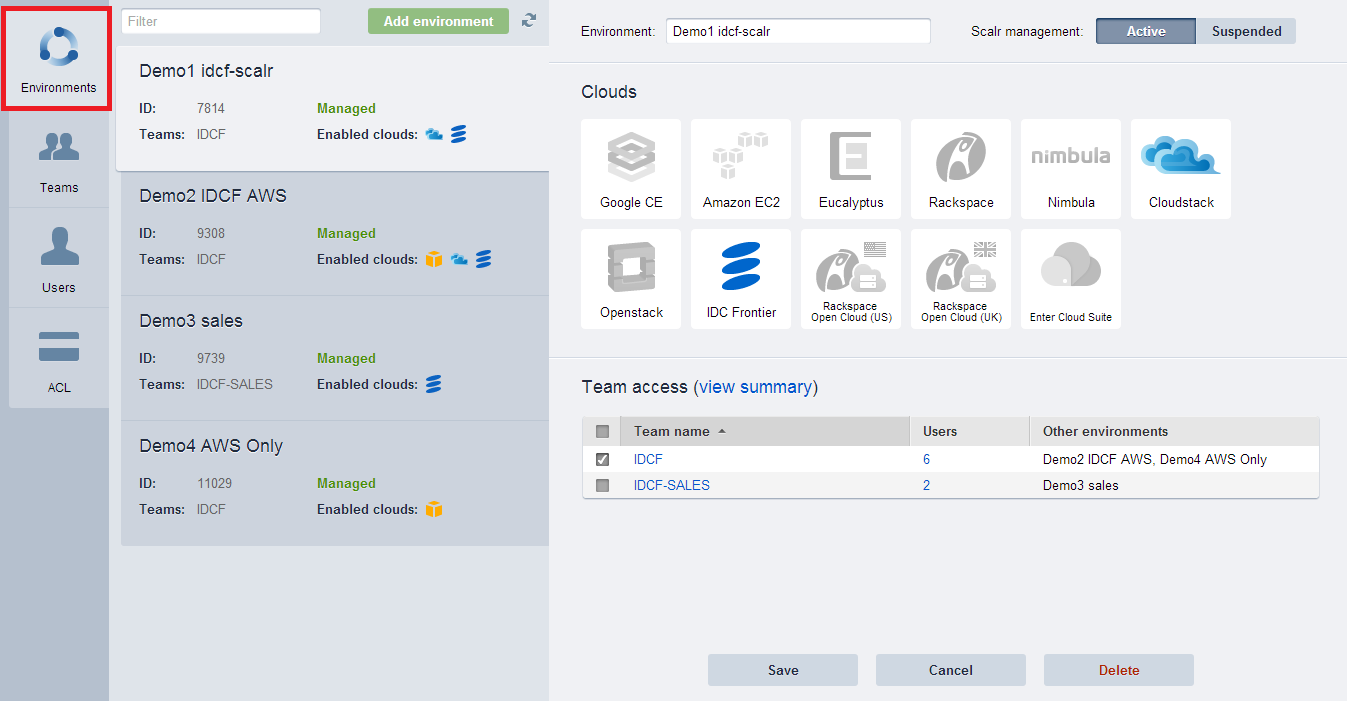Click the Managed status of Demo3 sales

(x=346, y=358)
